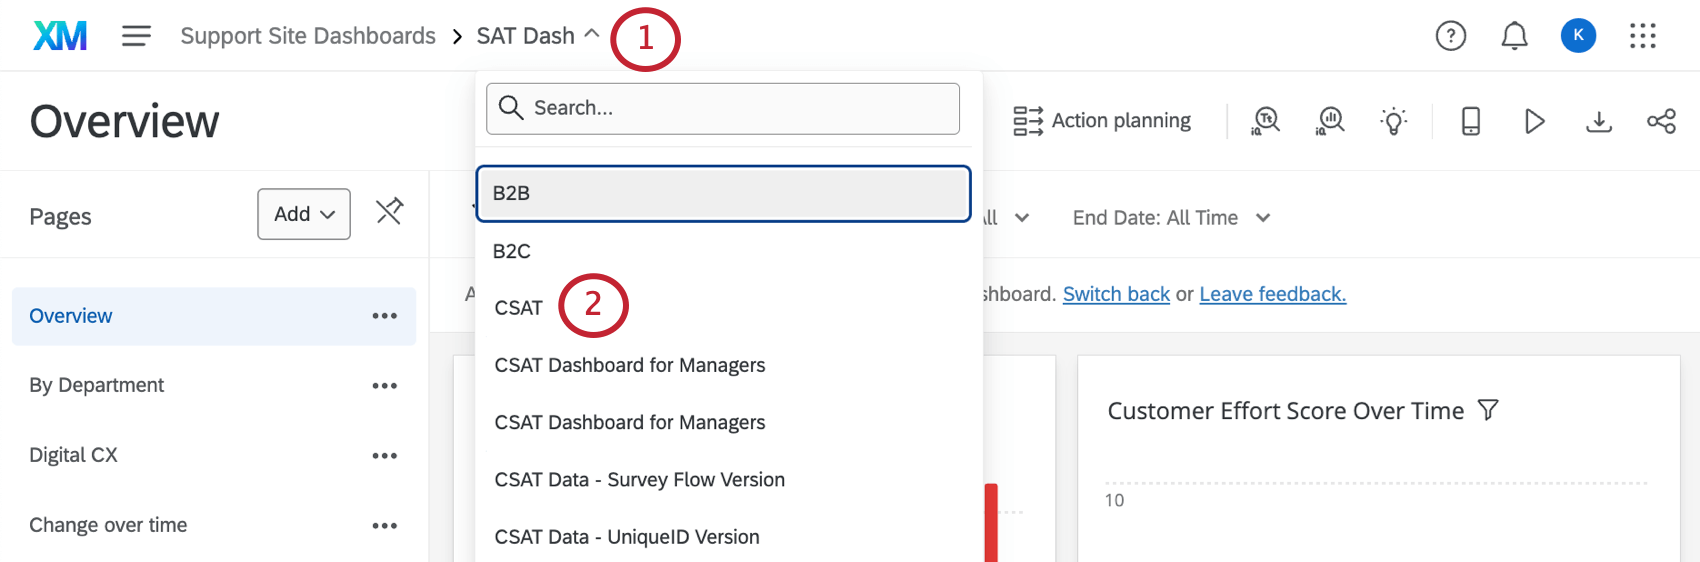
Task: Click the Leave feedback link
Action: [x=1272, y=294]
